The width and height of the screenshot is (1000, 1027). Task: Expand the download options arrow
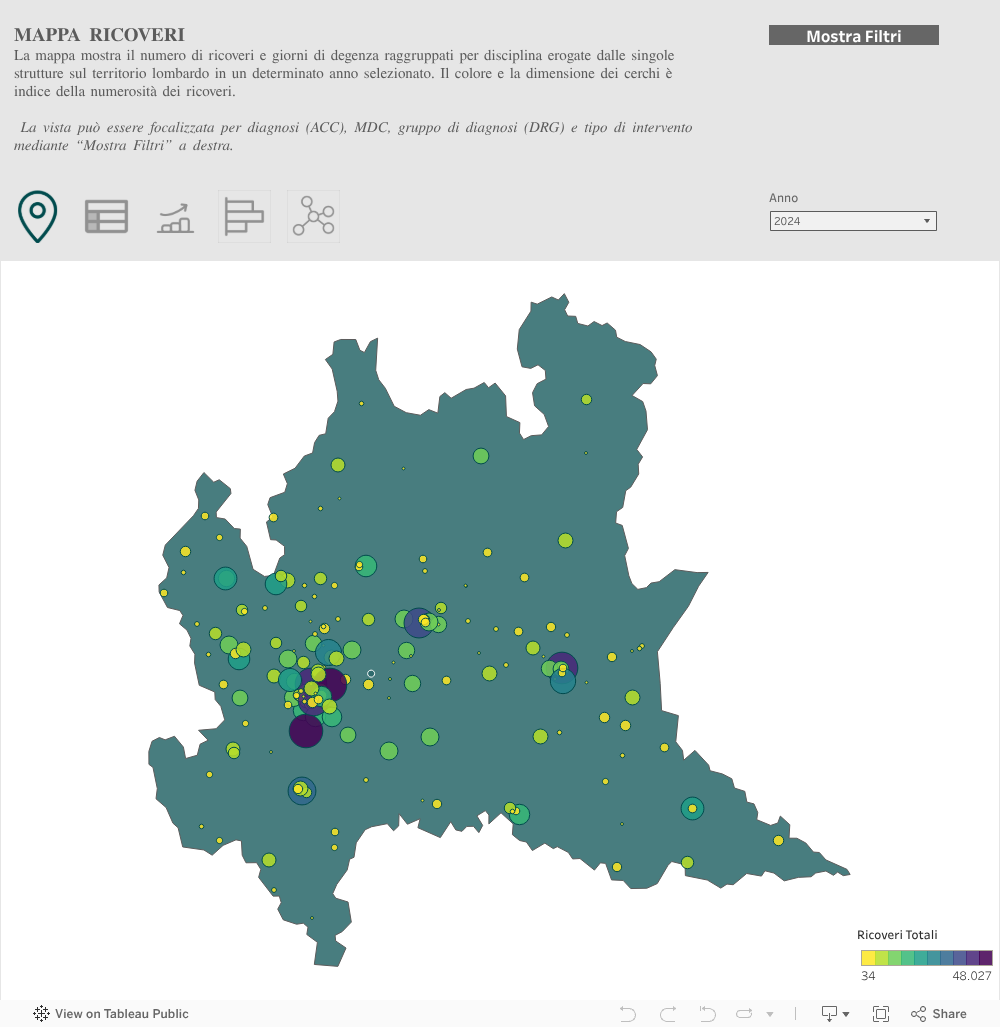point(846,1014)
